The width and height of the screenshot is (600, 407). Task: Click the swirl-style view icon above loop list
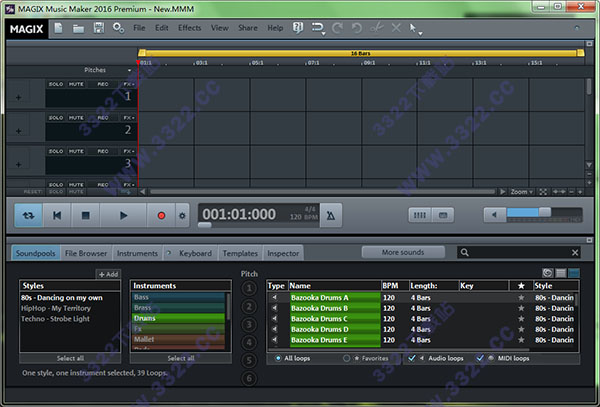[x=548, y=273]
